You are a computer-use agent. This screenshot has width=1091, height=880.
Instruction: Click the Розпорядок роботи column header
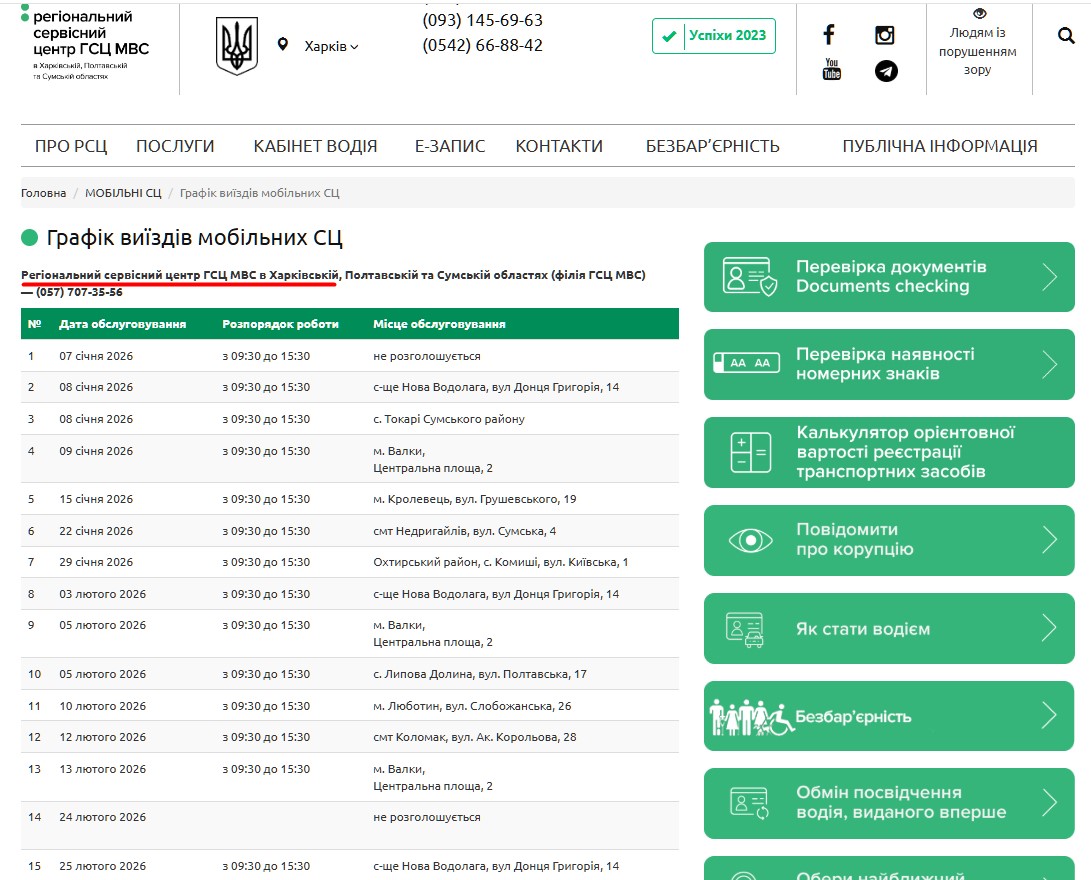pyautogui.click(x=280, y=324)
